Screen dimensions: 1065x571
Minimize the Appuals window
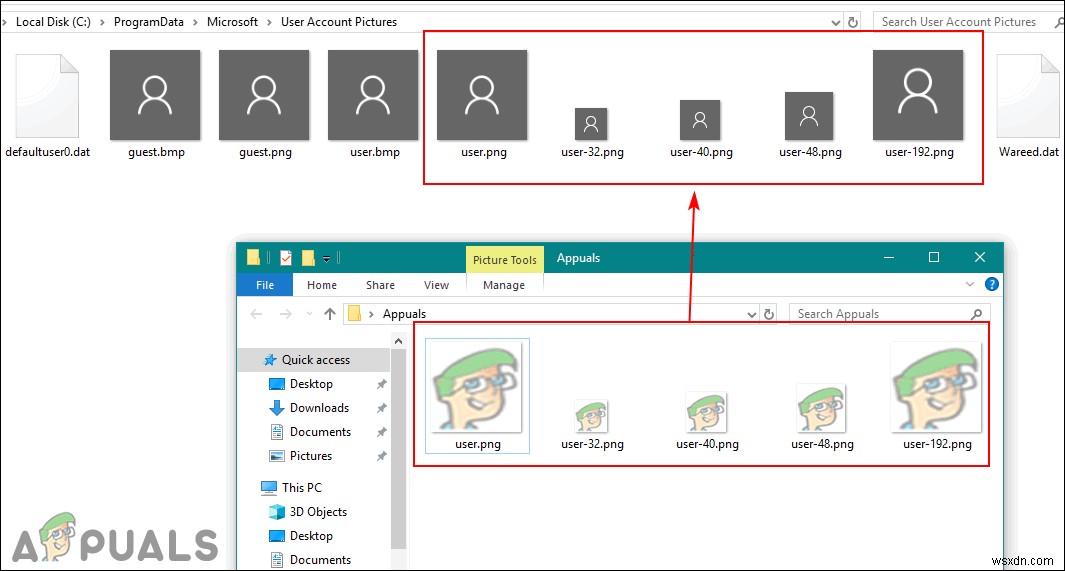click(888, 257)
